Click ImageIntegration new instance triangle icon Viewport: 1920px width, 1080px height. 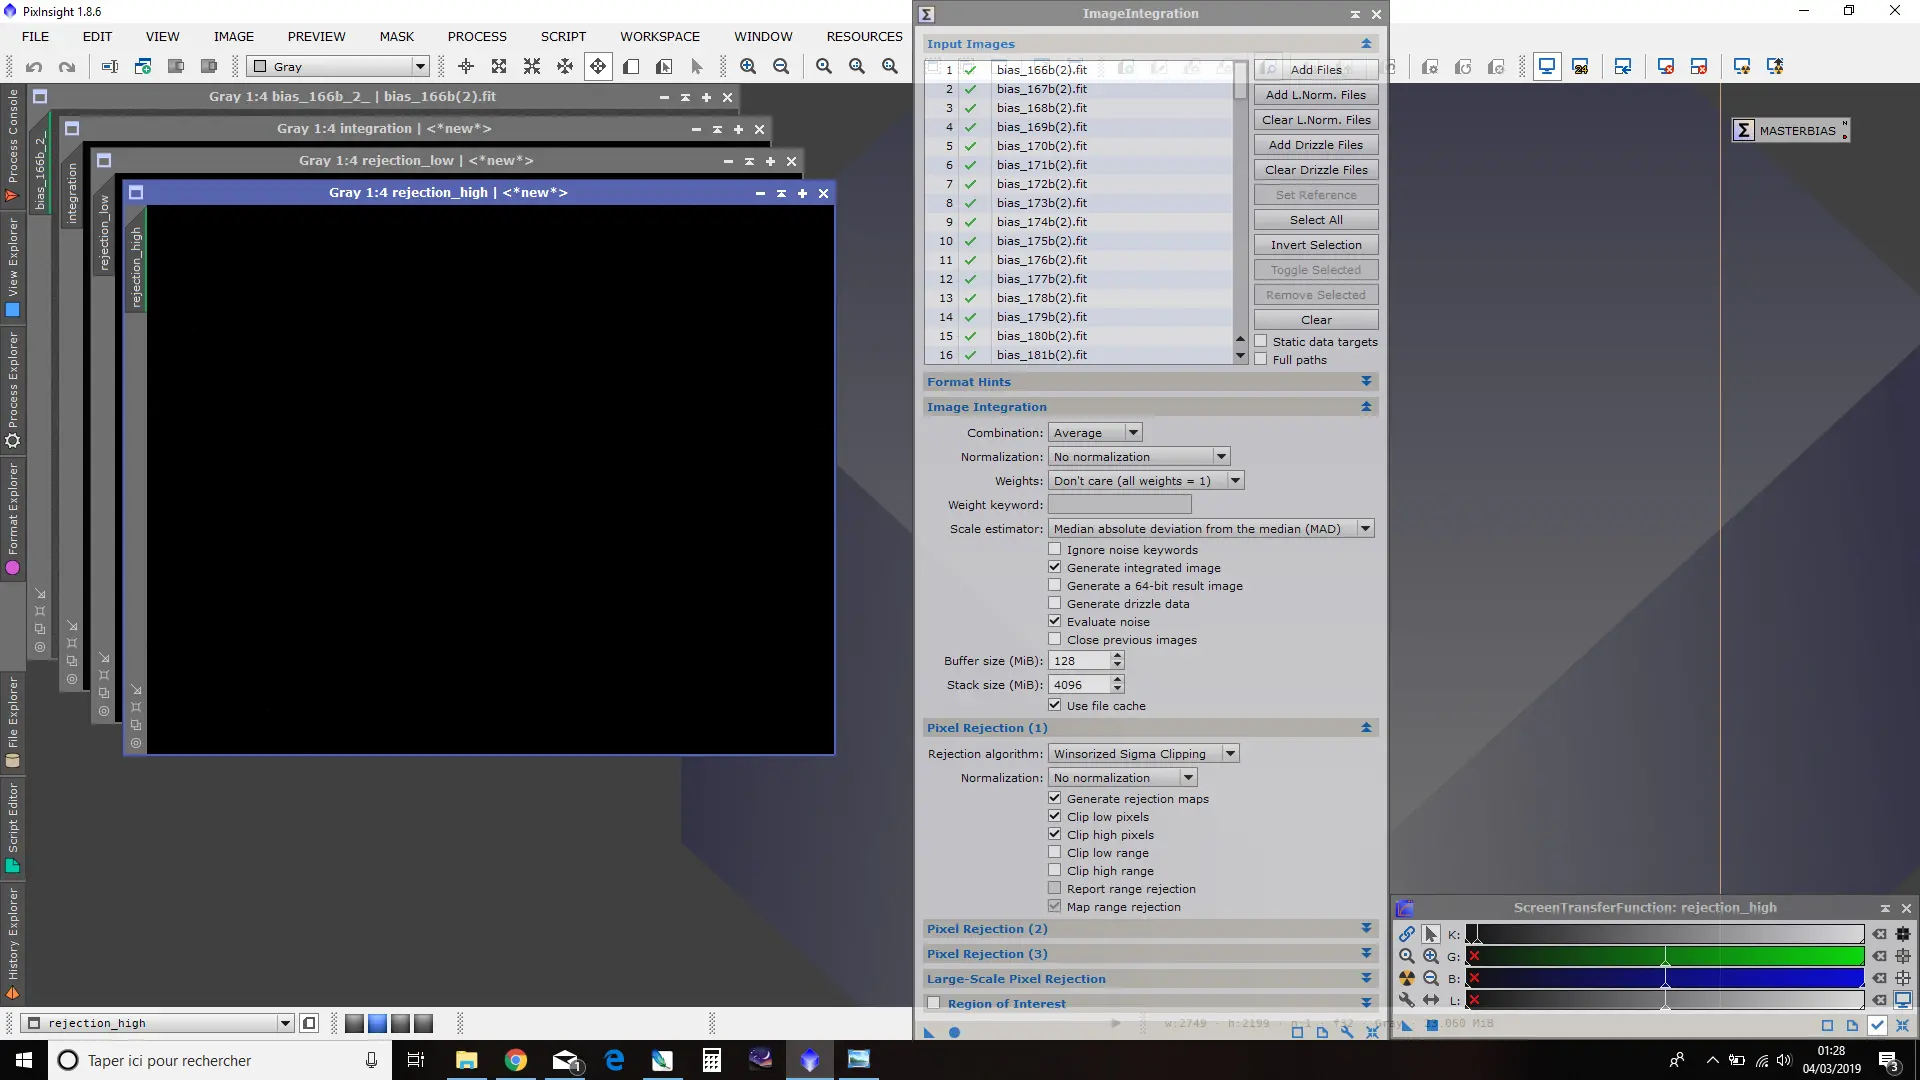pyautogui.click(x=928, y=1033)
